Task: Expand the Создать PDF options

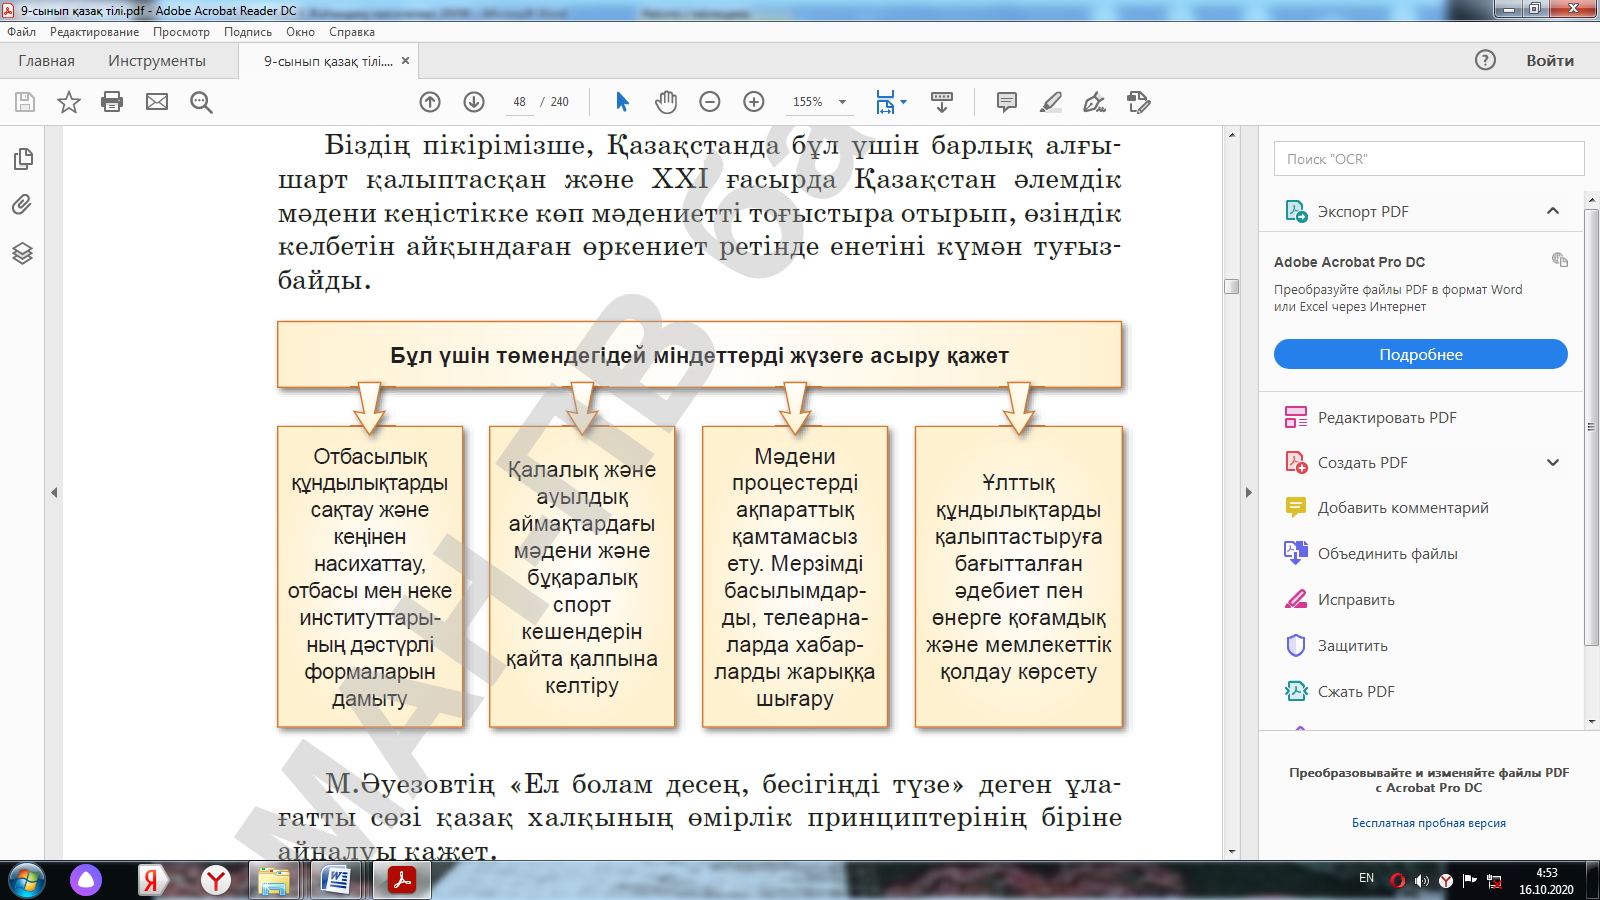Action: [1552, 462]
